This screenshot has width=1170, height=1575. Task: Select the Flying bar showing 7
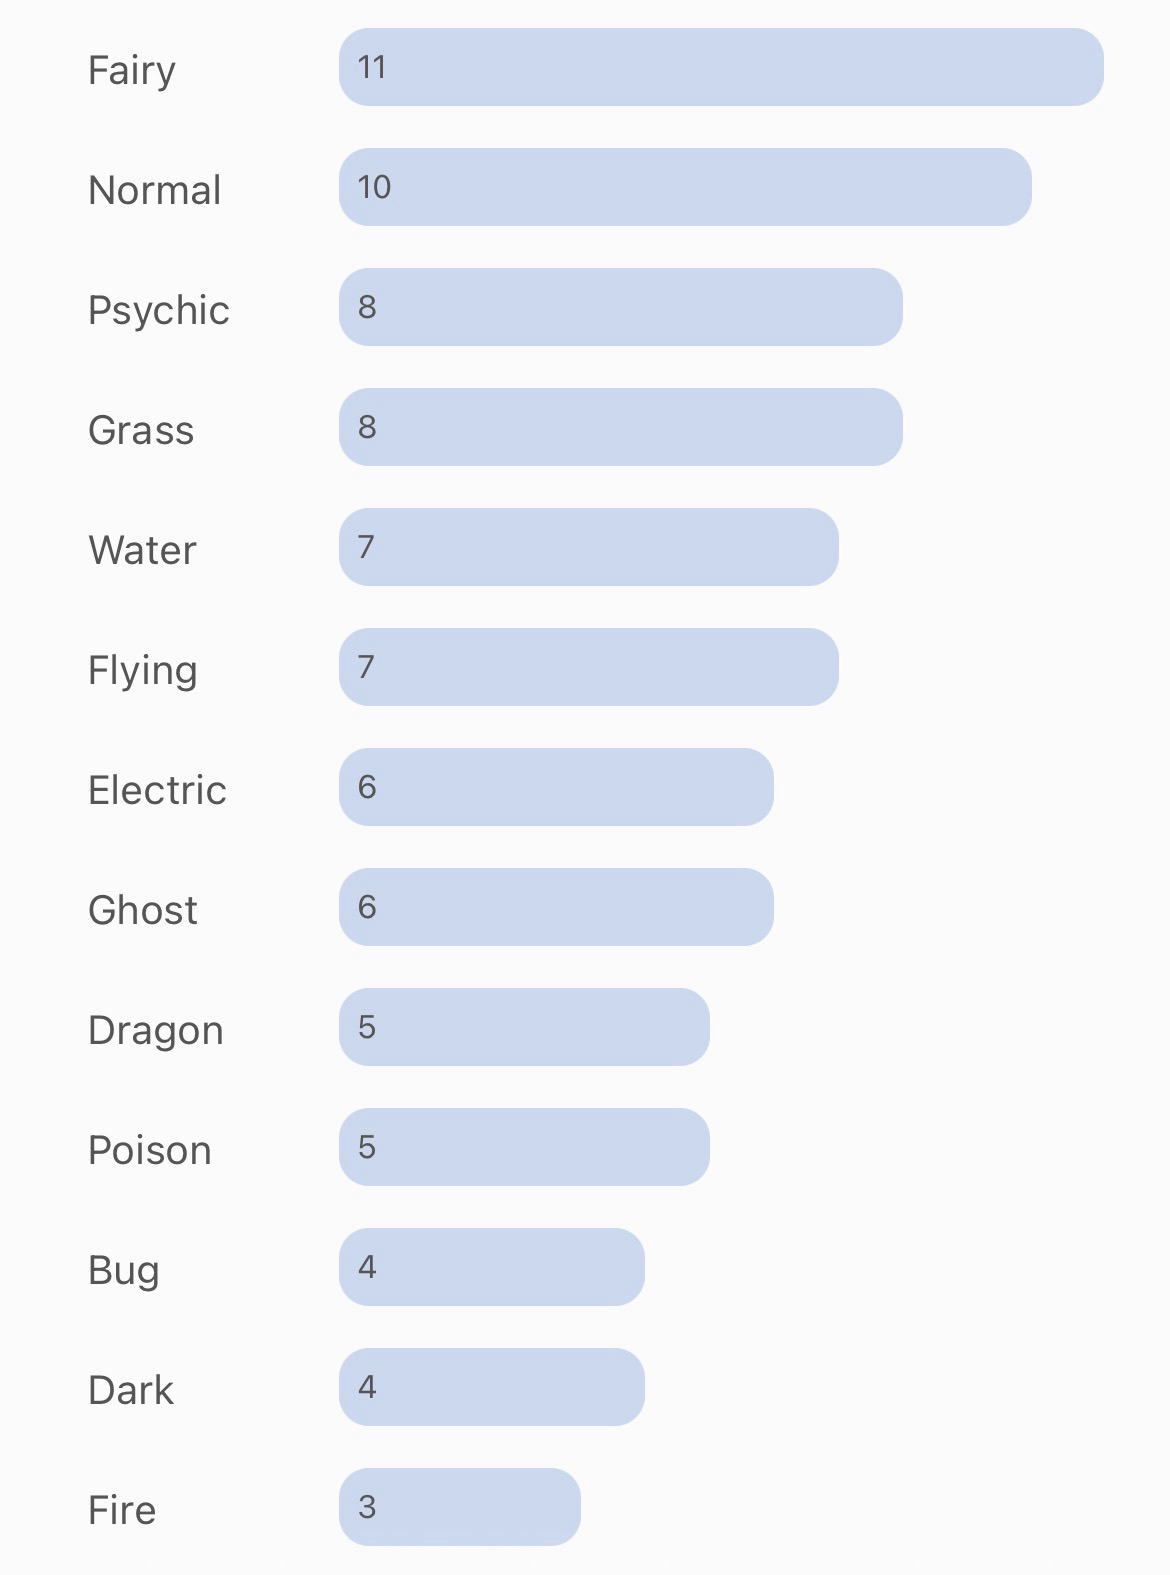(588, 667)
